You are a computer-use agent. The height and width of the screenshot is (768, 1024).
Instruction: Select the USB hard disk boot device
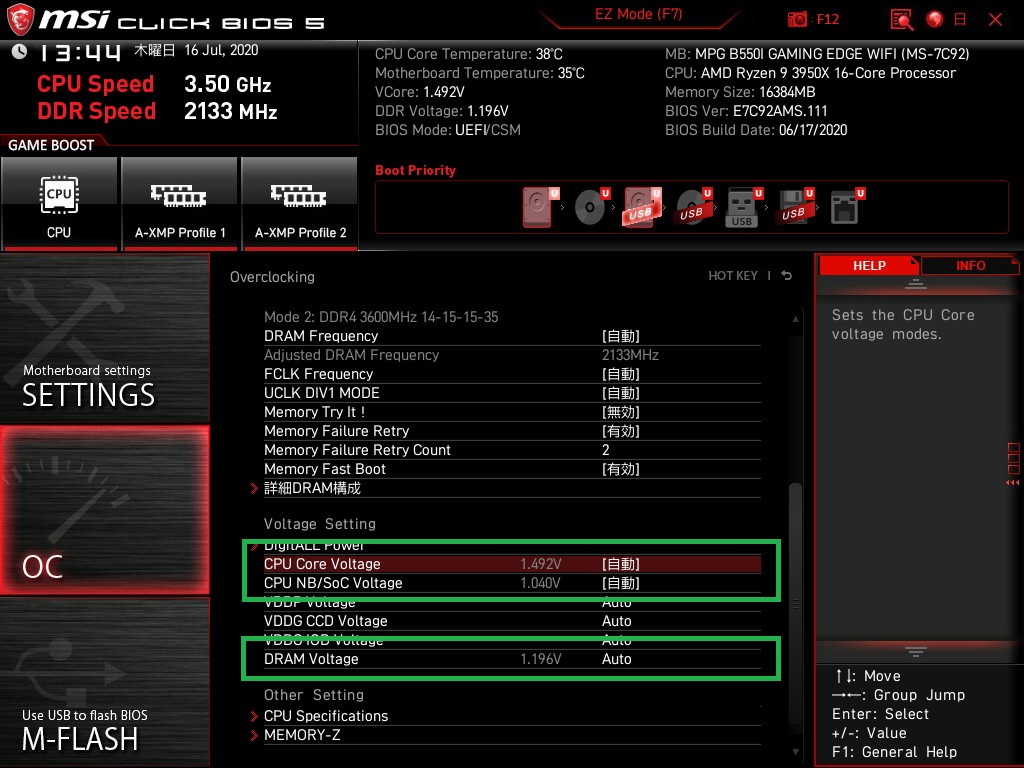coord(642,207)
